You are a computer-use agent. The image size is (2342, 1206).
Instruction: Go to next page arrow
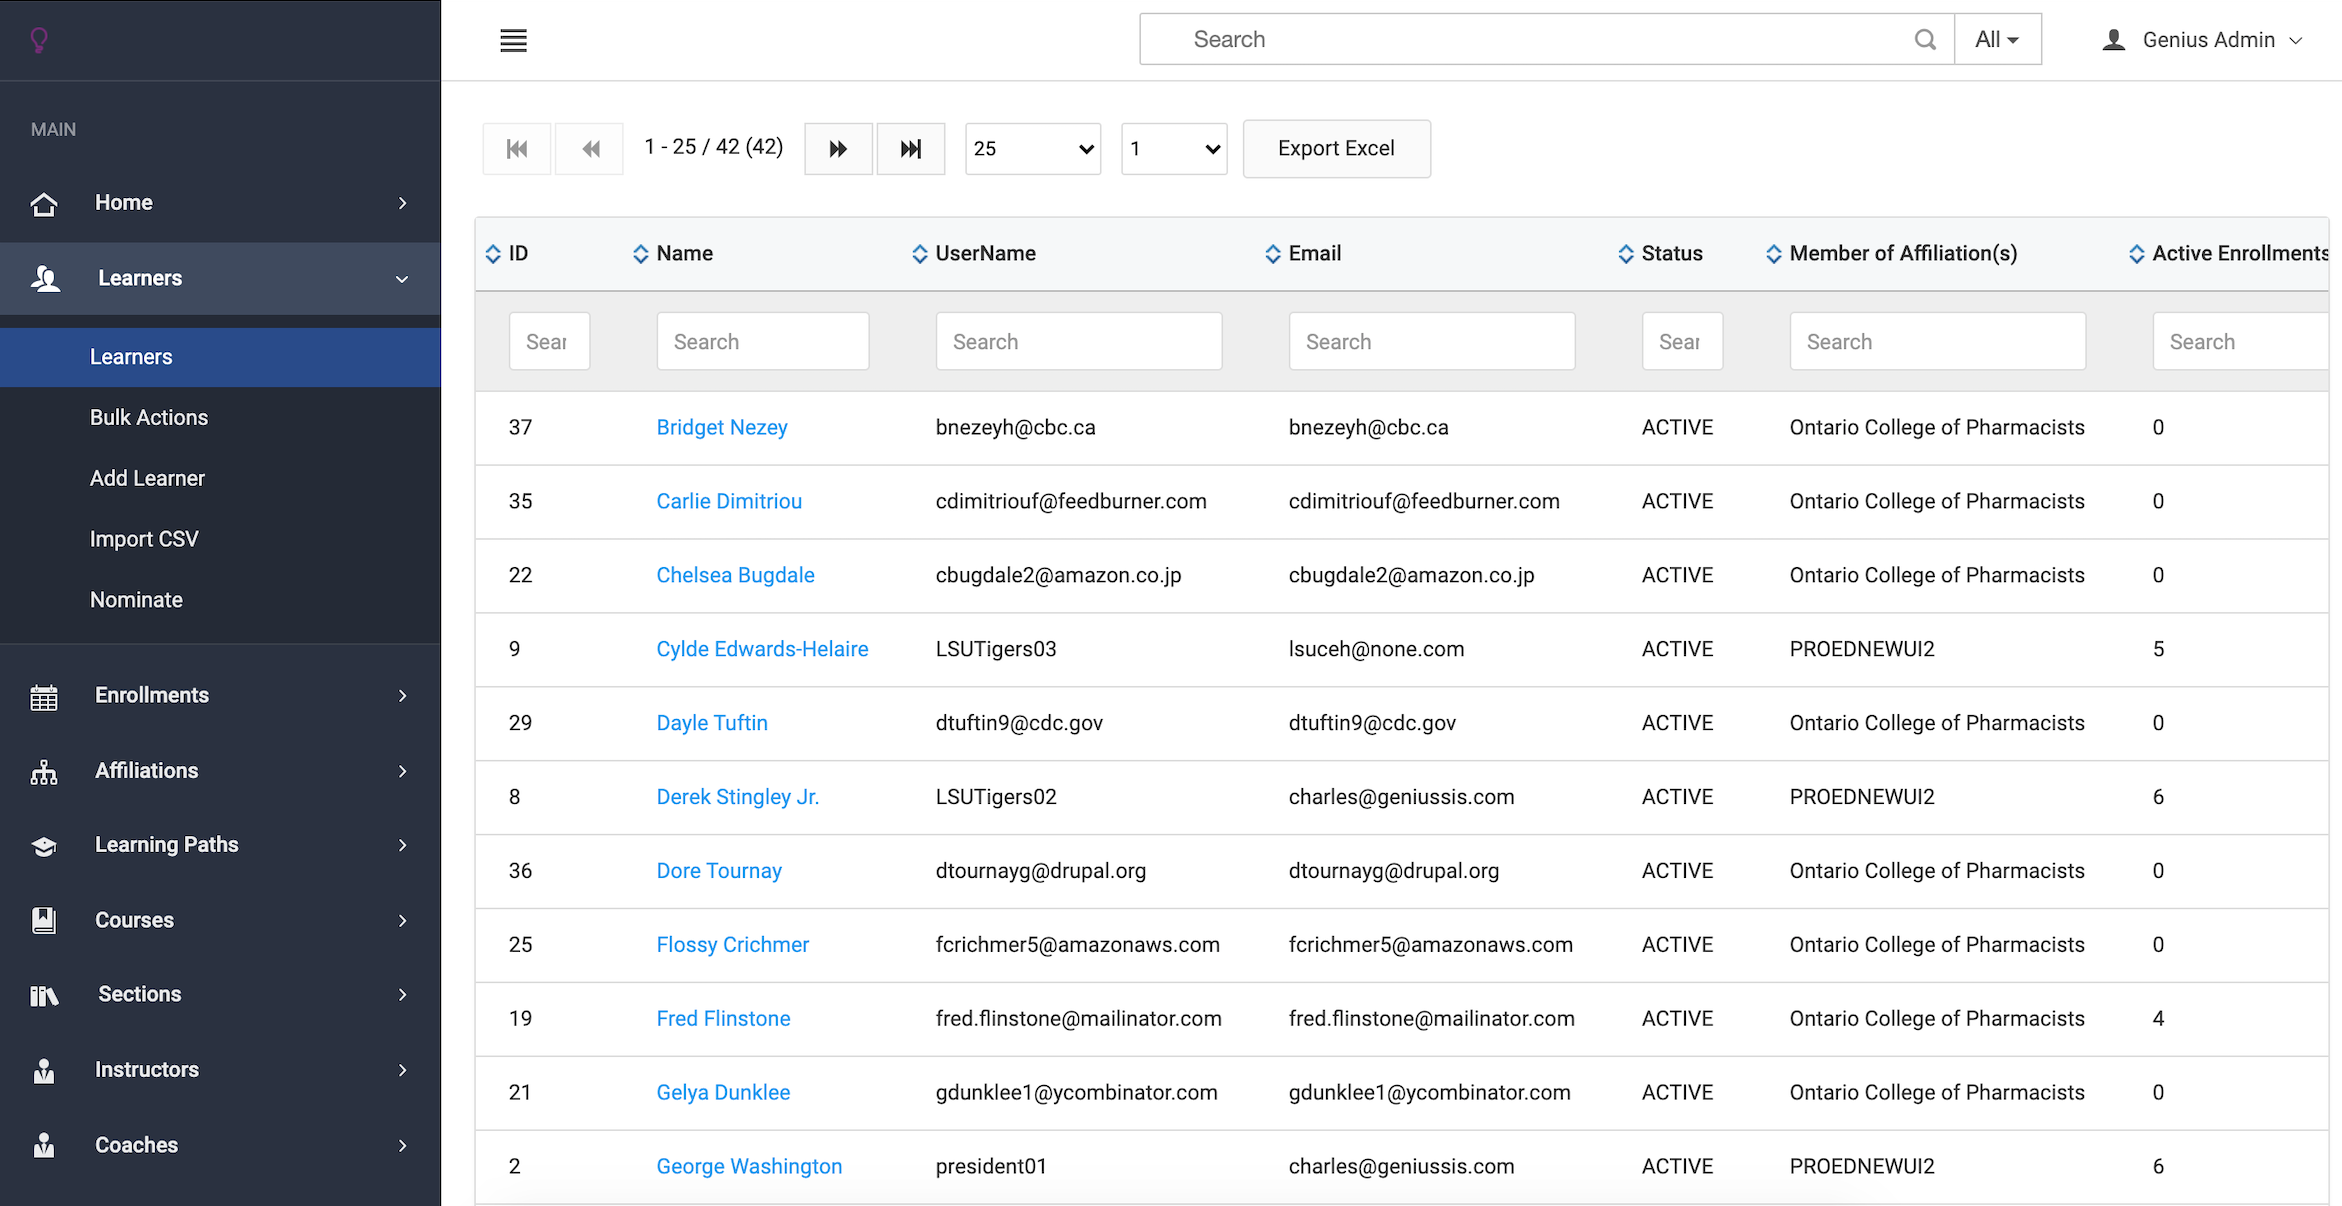838,149
